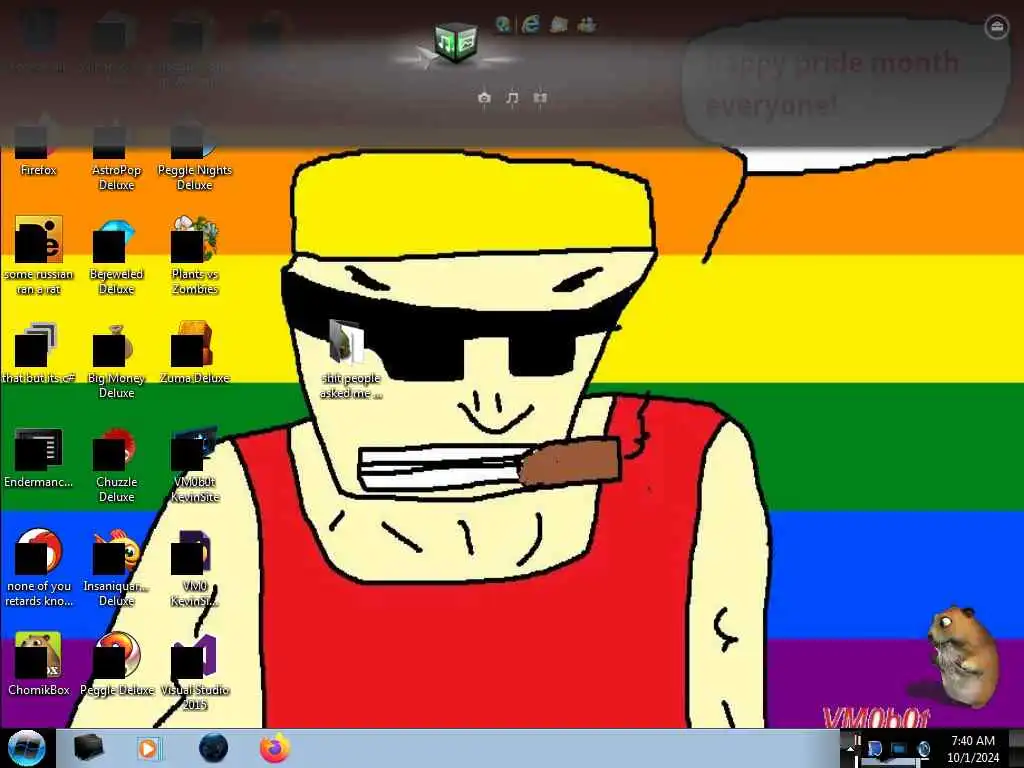Image resolution: width=1024 pixels, height=768 pixels.
Task: Launch Chuzzle Deluxe from desktop
Action: pos(116,465)
